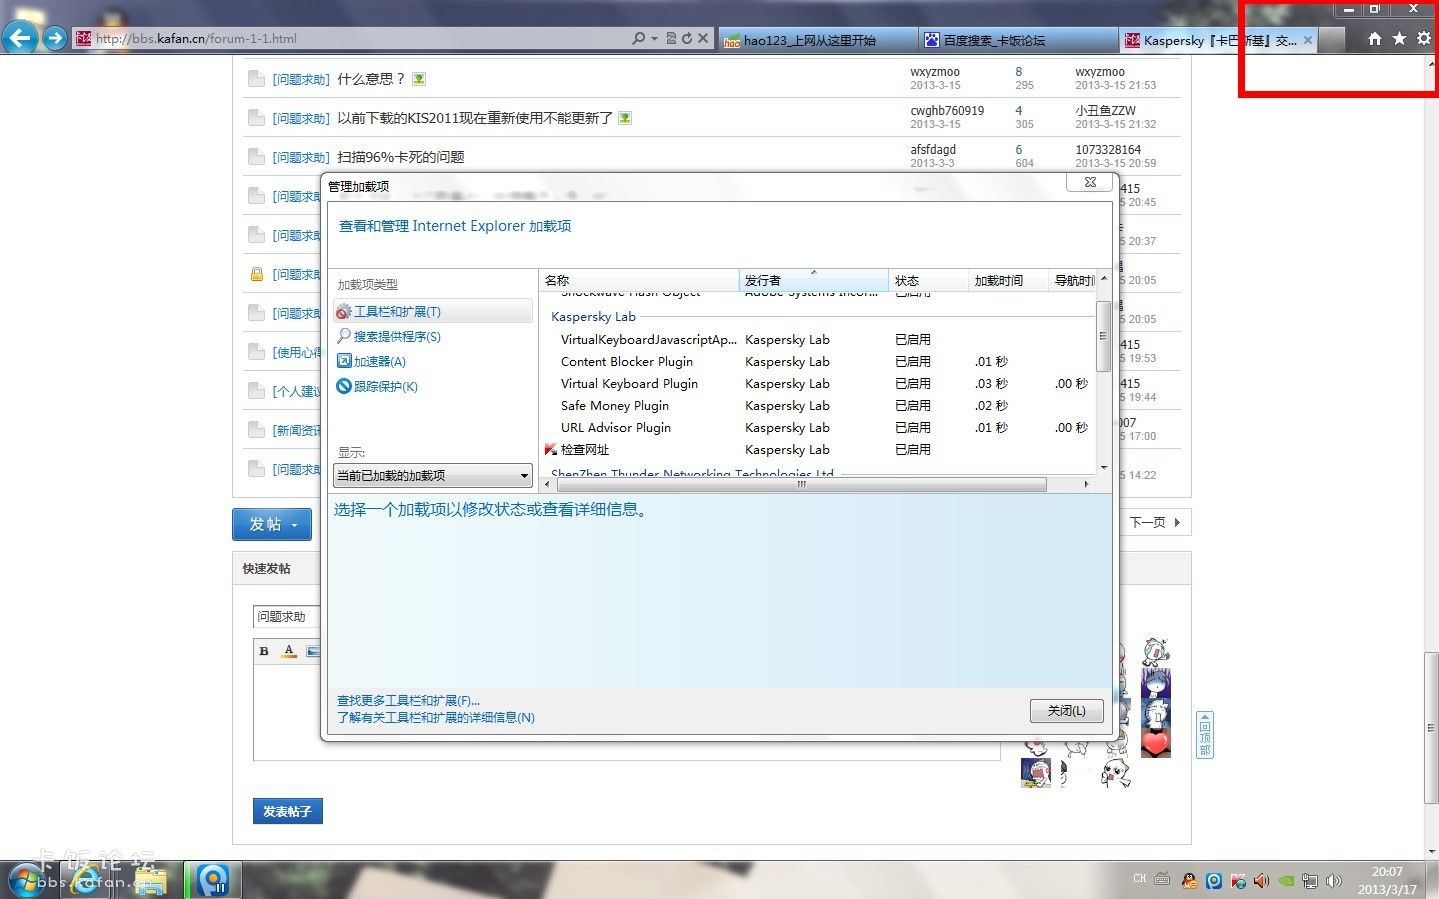Select the 检查网址 add-on row
This screenshot has width=1439, height=899.
point(816,450)
